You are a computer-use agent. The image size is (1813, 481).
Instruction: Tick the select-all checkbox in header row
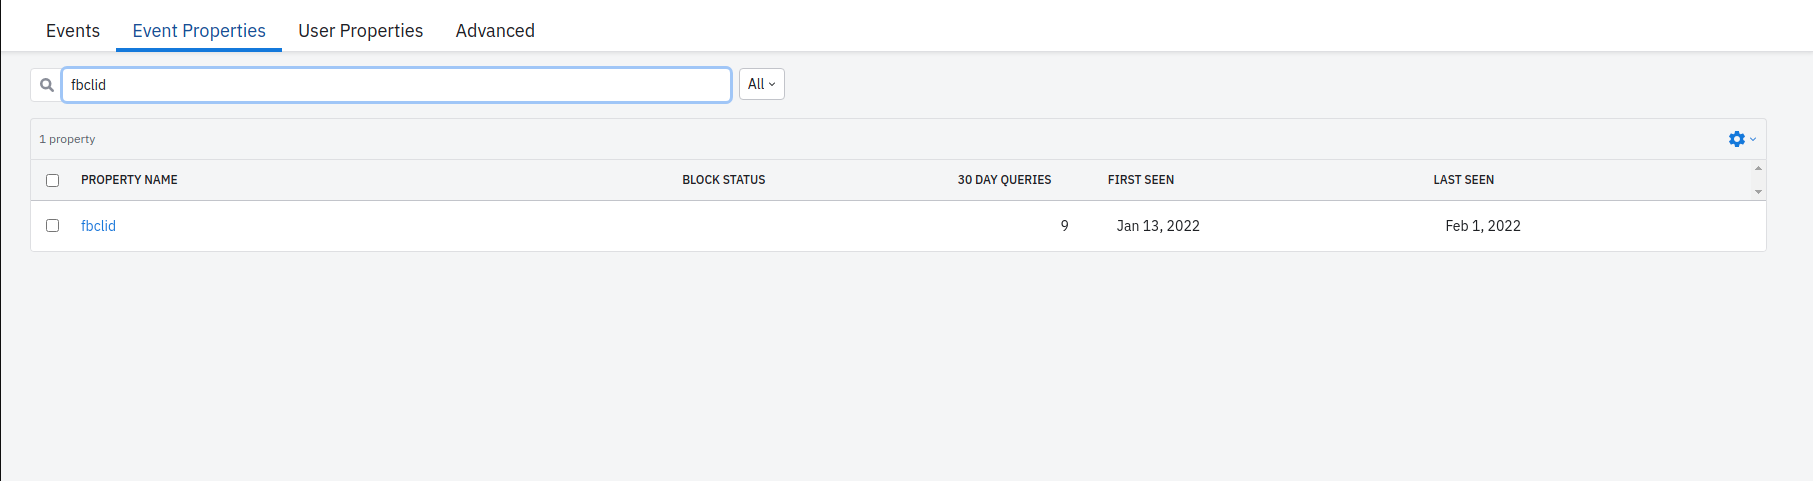pos(53,180)
